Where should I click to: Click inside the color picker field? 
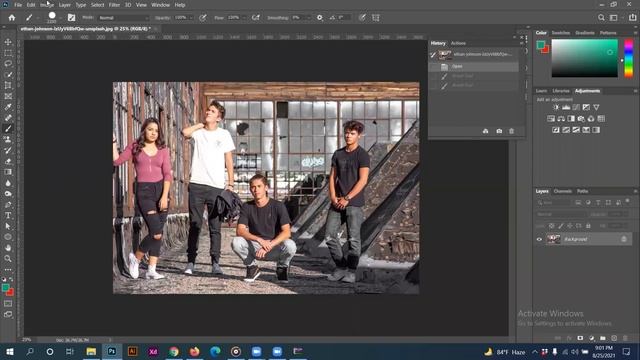pyautogui.click(x=584, y=58)
